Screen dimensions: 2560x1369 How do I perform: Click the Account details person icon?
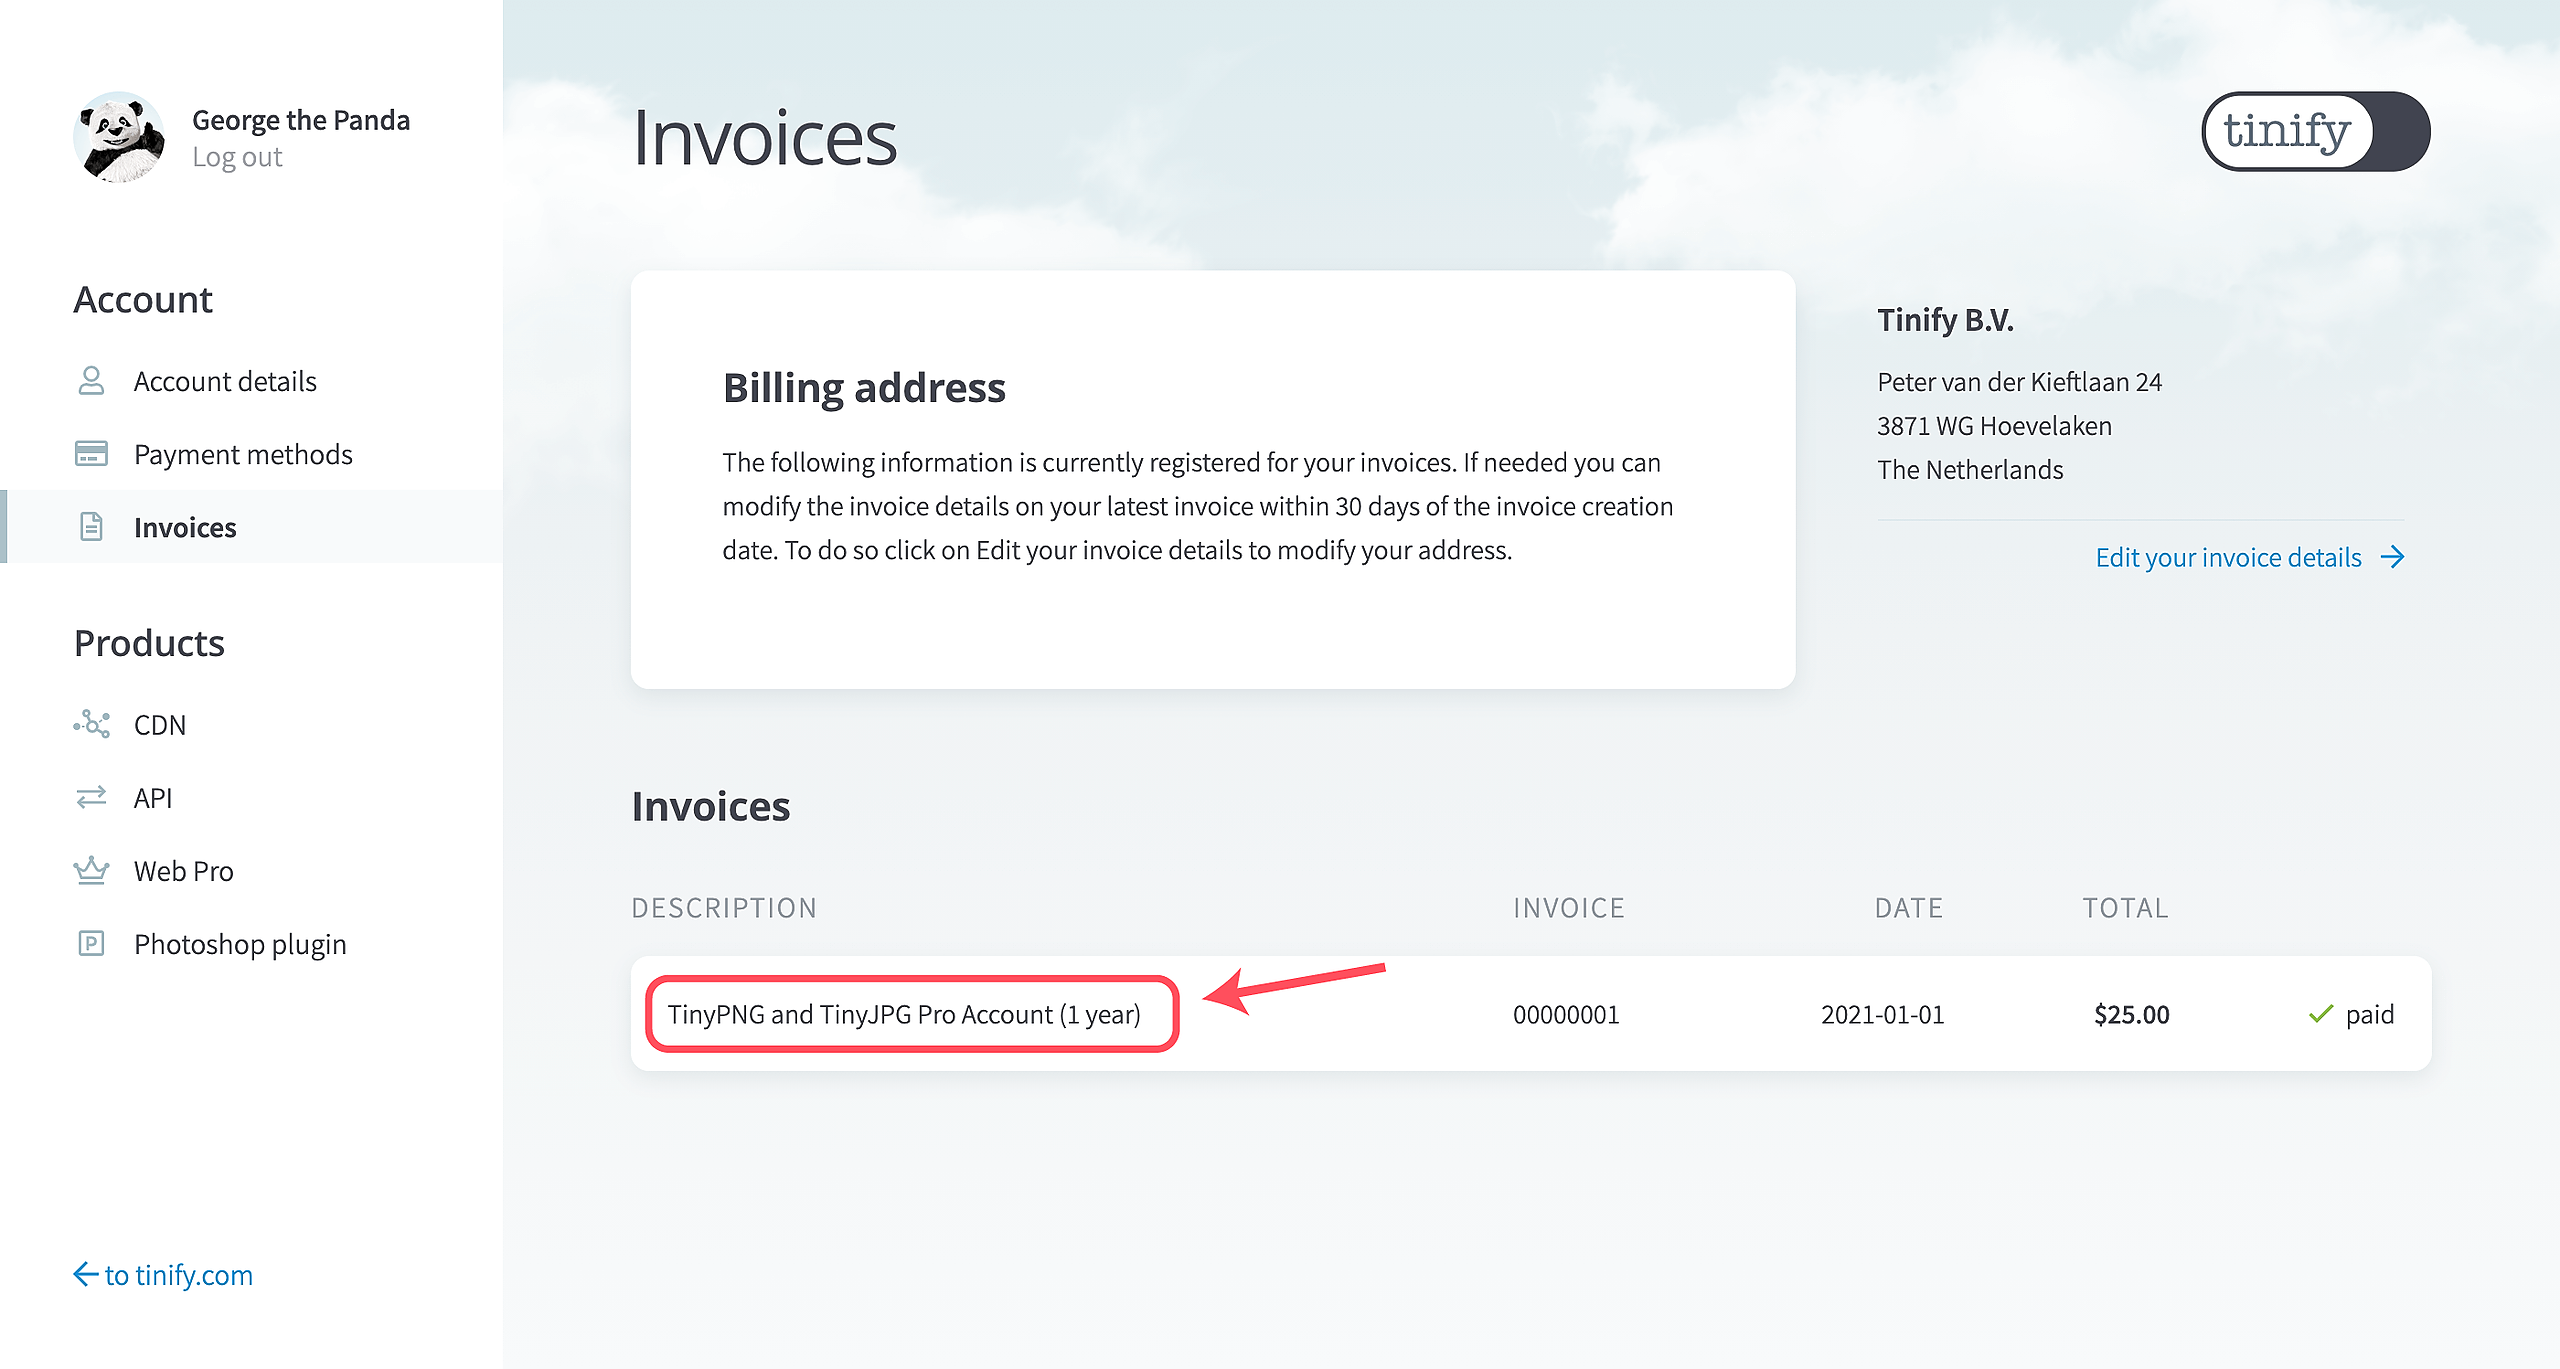91,381
